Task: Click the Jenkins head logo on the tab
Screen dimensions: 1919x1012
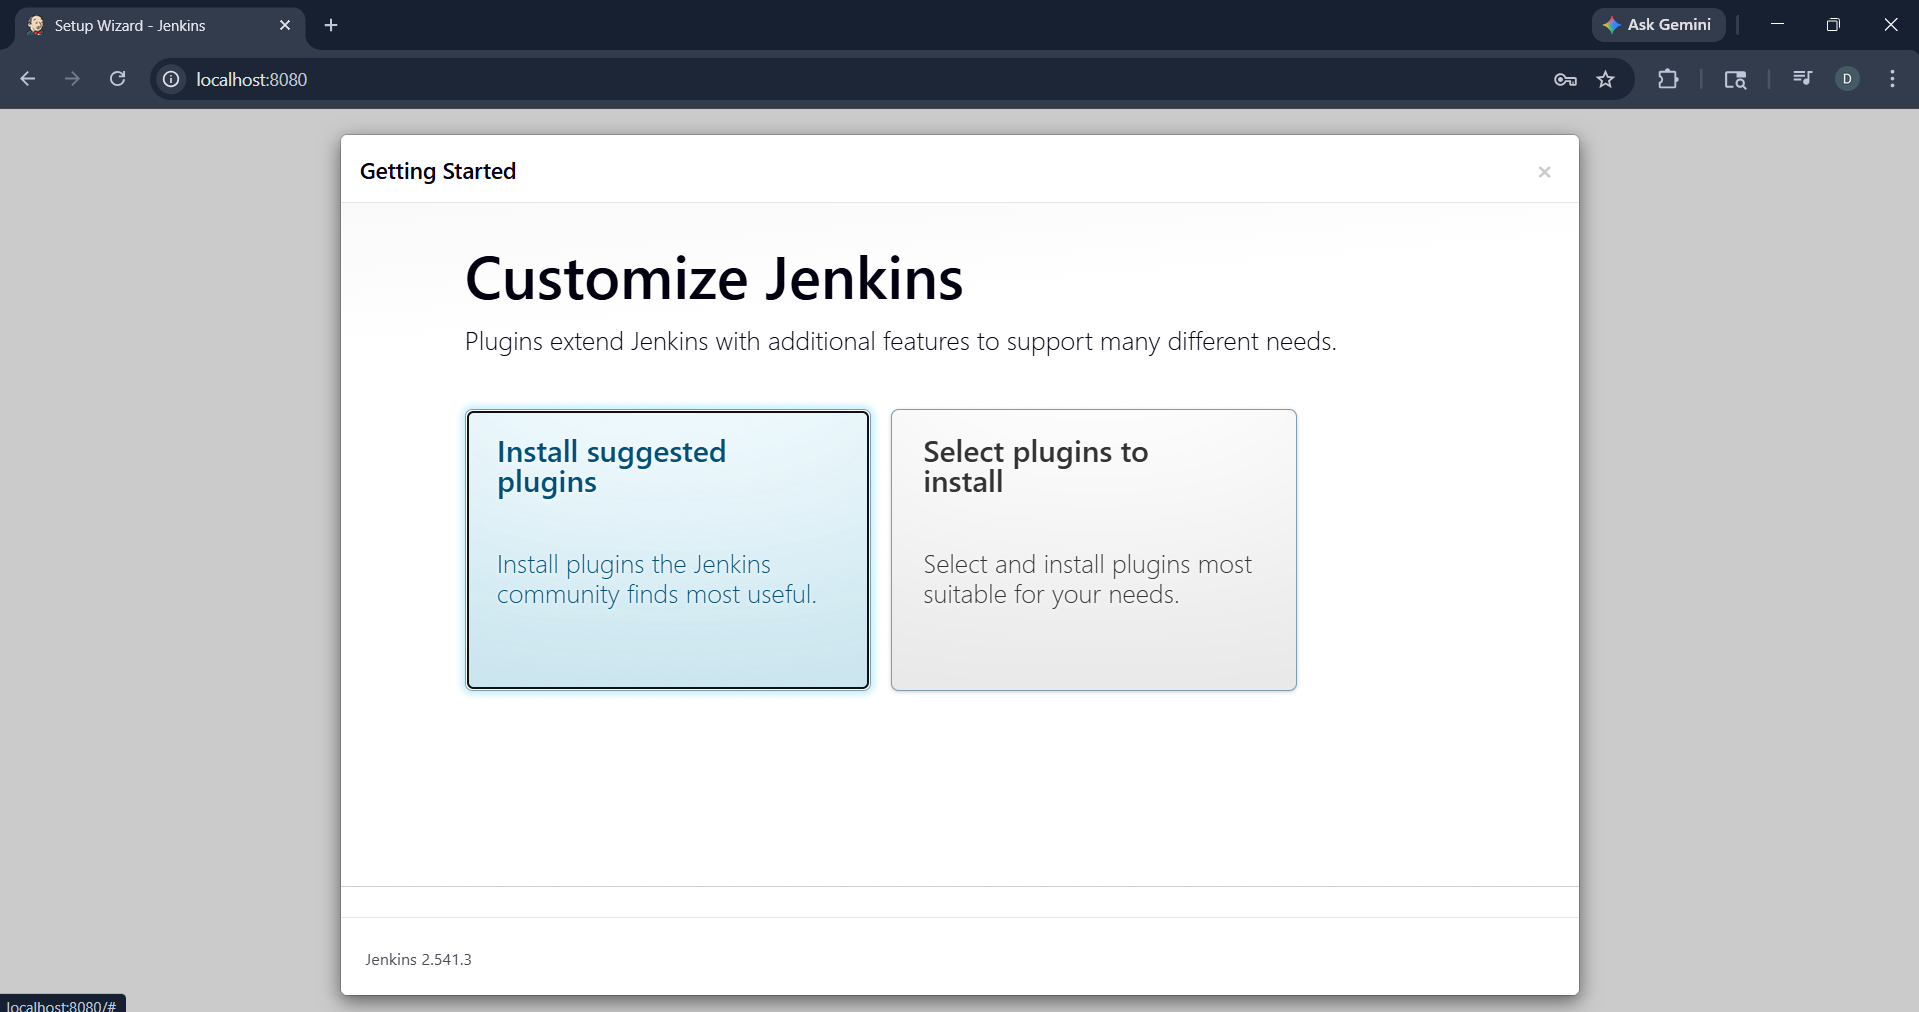Action: 36,25
